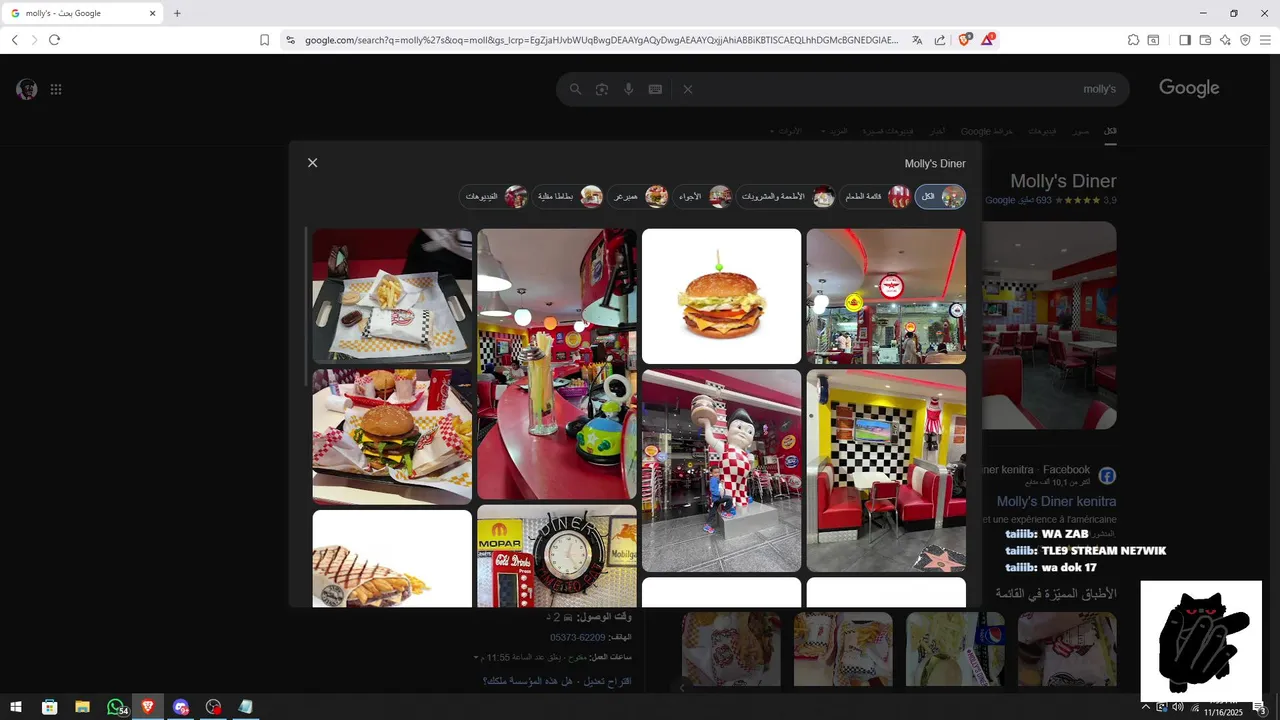The width and height of the screenshot is (1280, 720).
Task: Filter photos by همبرغر burger chip
Action: click(x=639, y=196)
